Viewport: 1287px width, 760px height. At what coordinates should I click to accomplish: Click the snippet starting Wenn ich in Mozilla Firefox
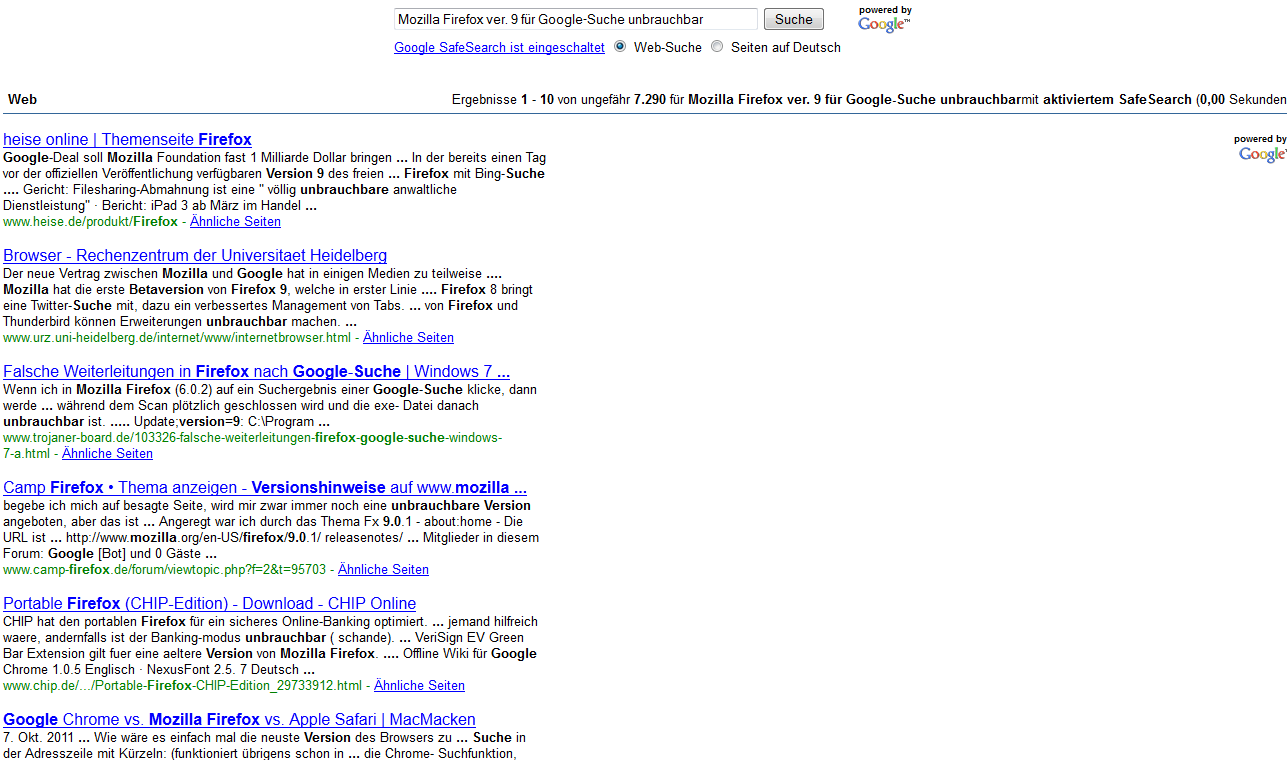270,405
